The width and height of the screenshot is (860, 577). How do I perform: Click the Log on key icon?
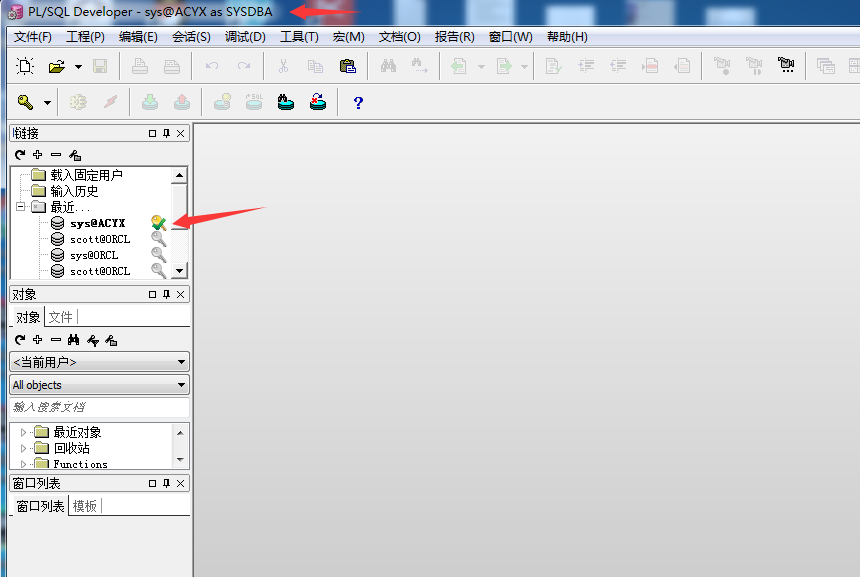coord(25,102)
